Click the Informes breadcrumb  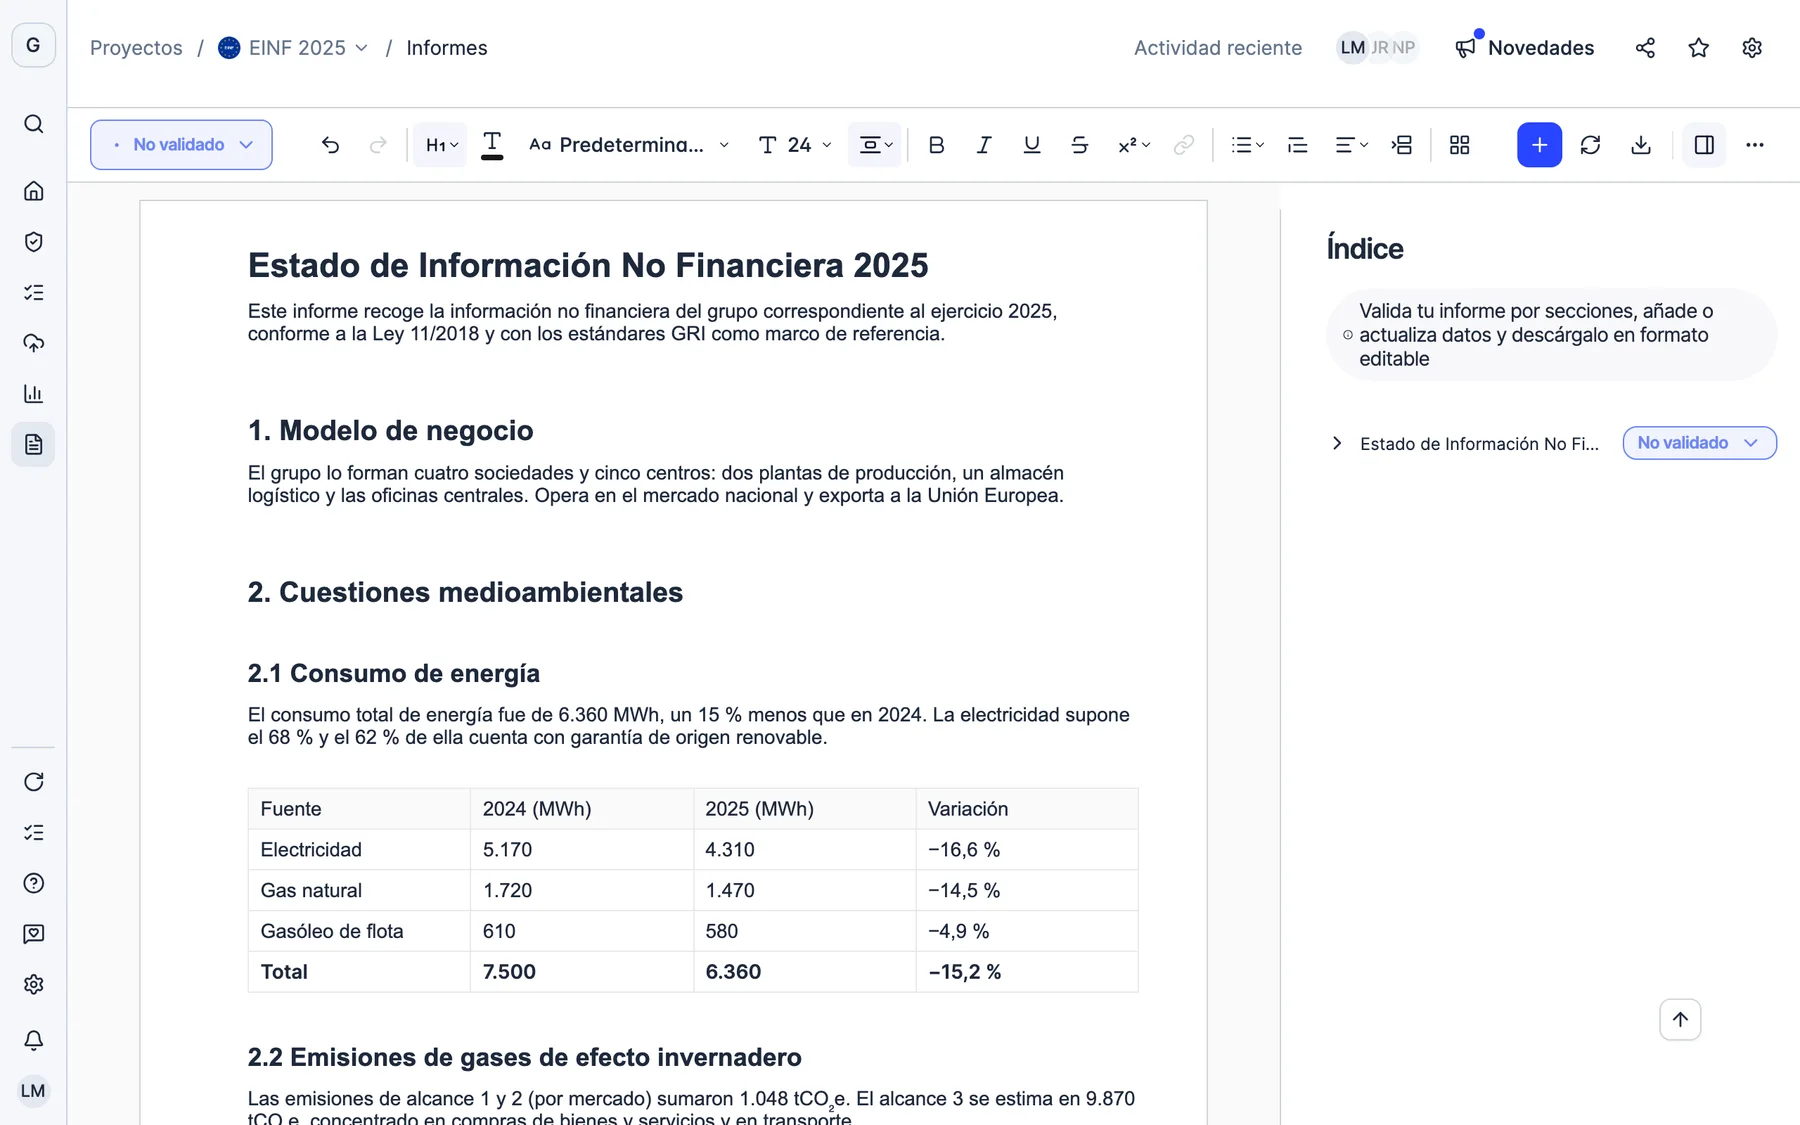click(447, 48)
